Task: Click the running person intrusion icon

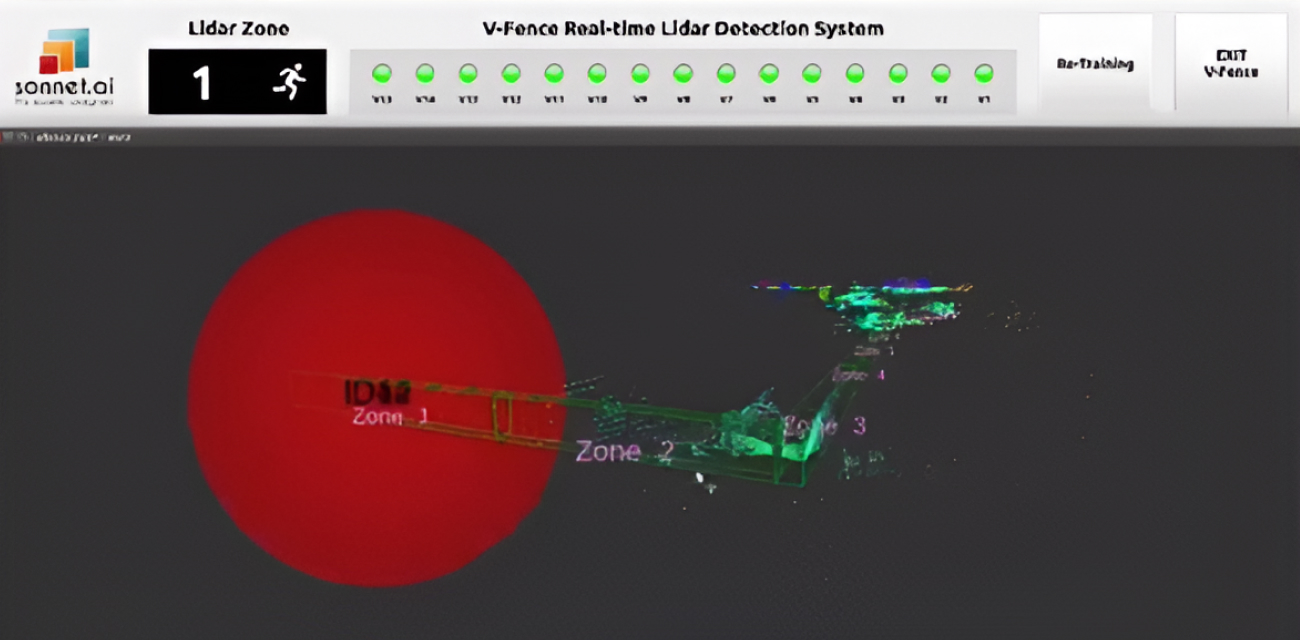Action: coord(288,81)
